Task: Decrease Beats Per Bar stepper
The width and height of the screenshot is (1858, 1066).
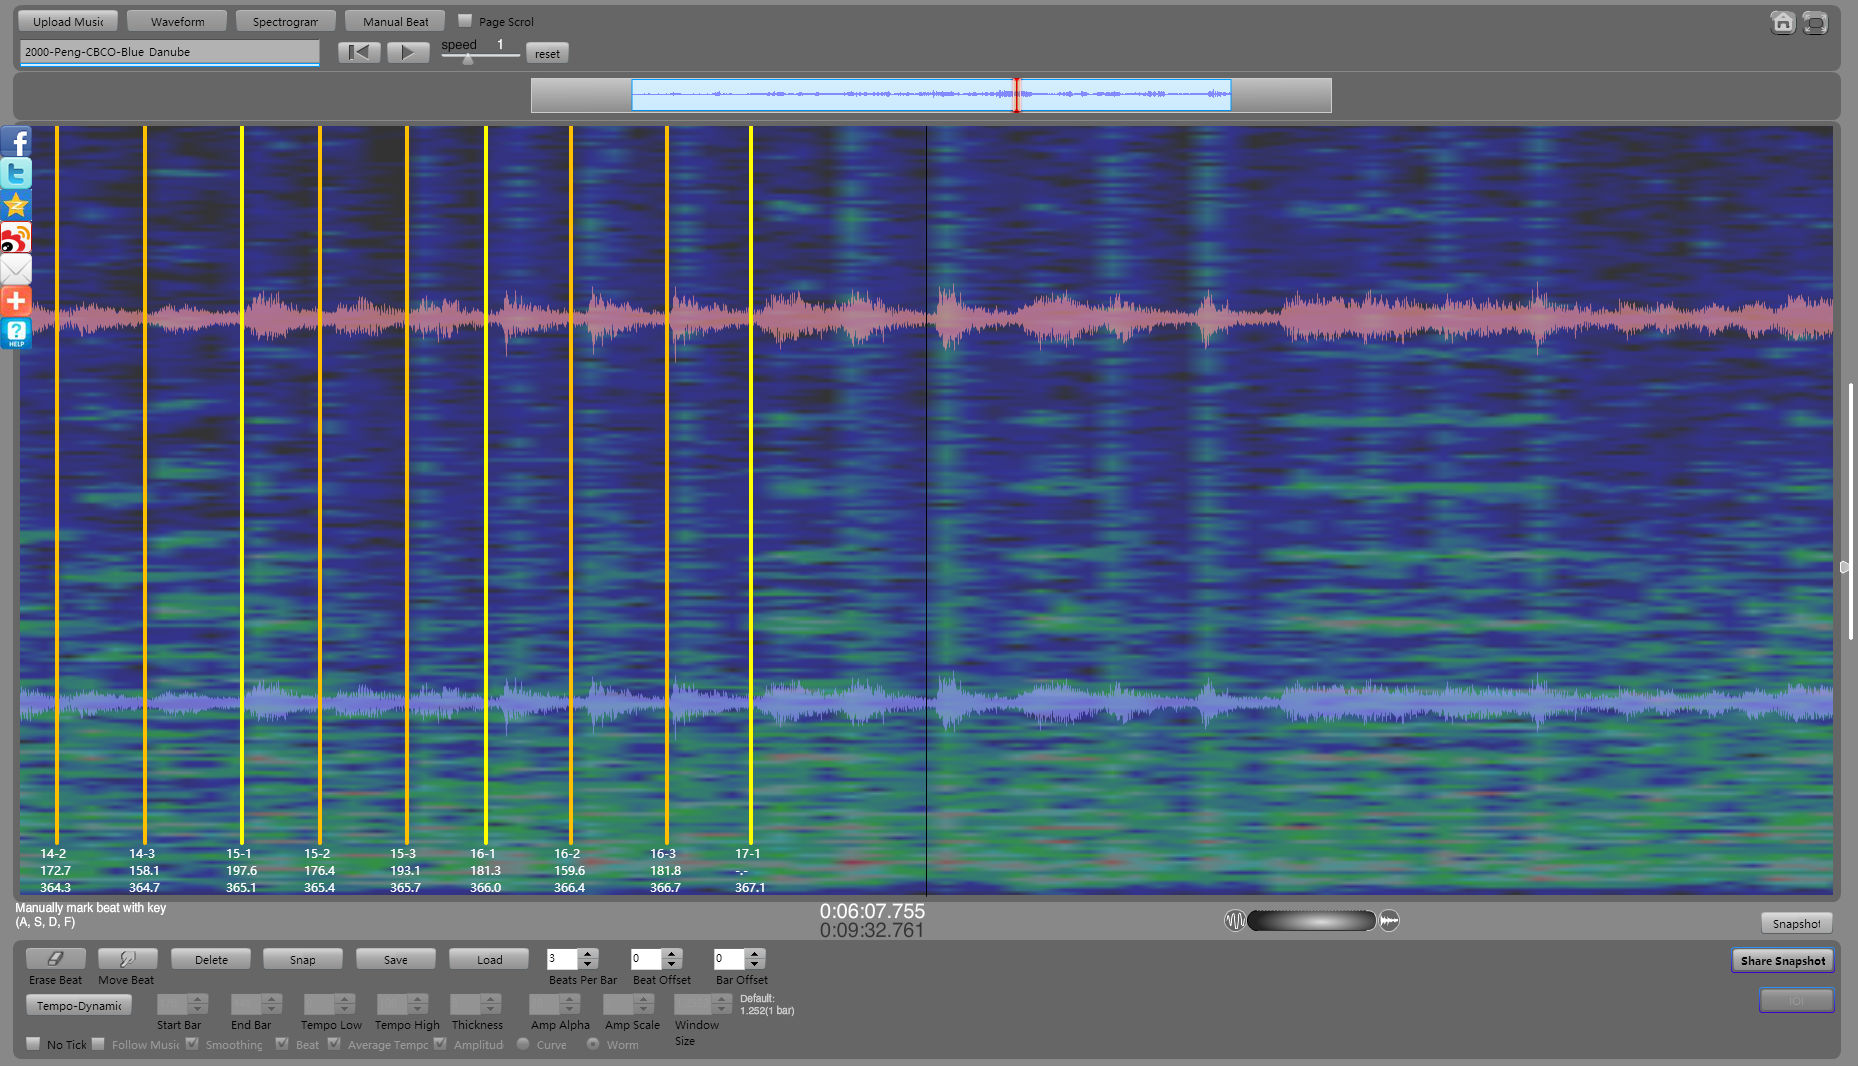Action: tap(588, 964)
